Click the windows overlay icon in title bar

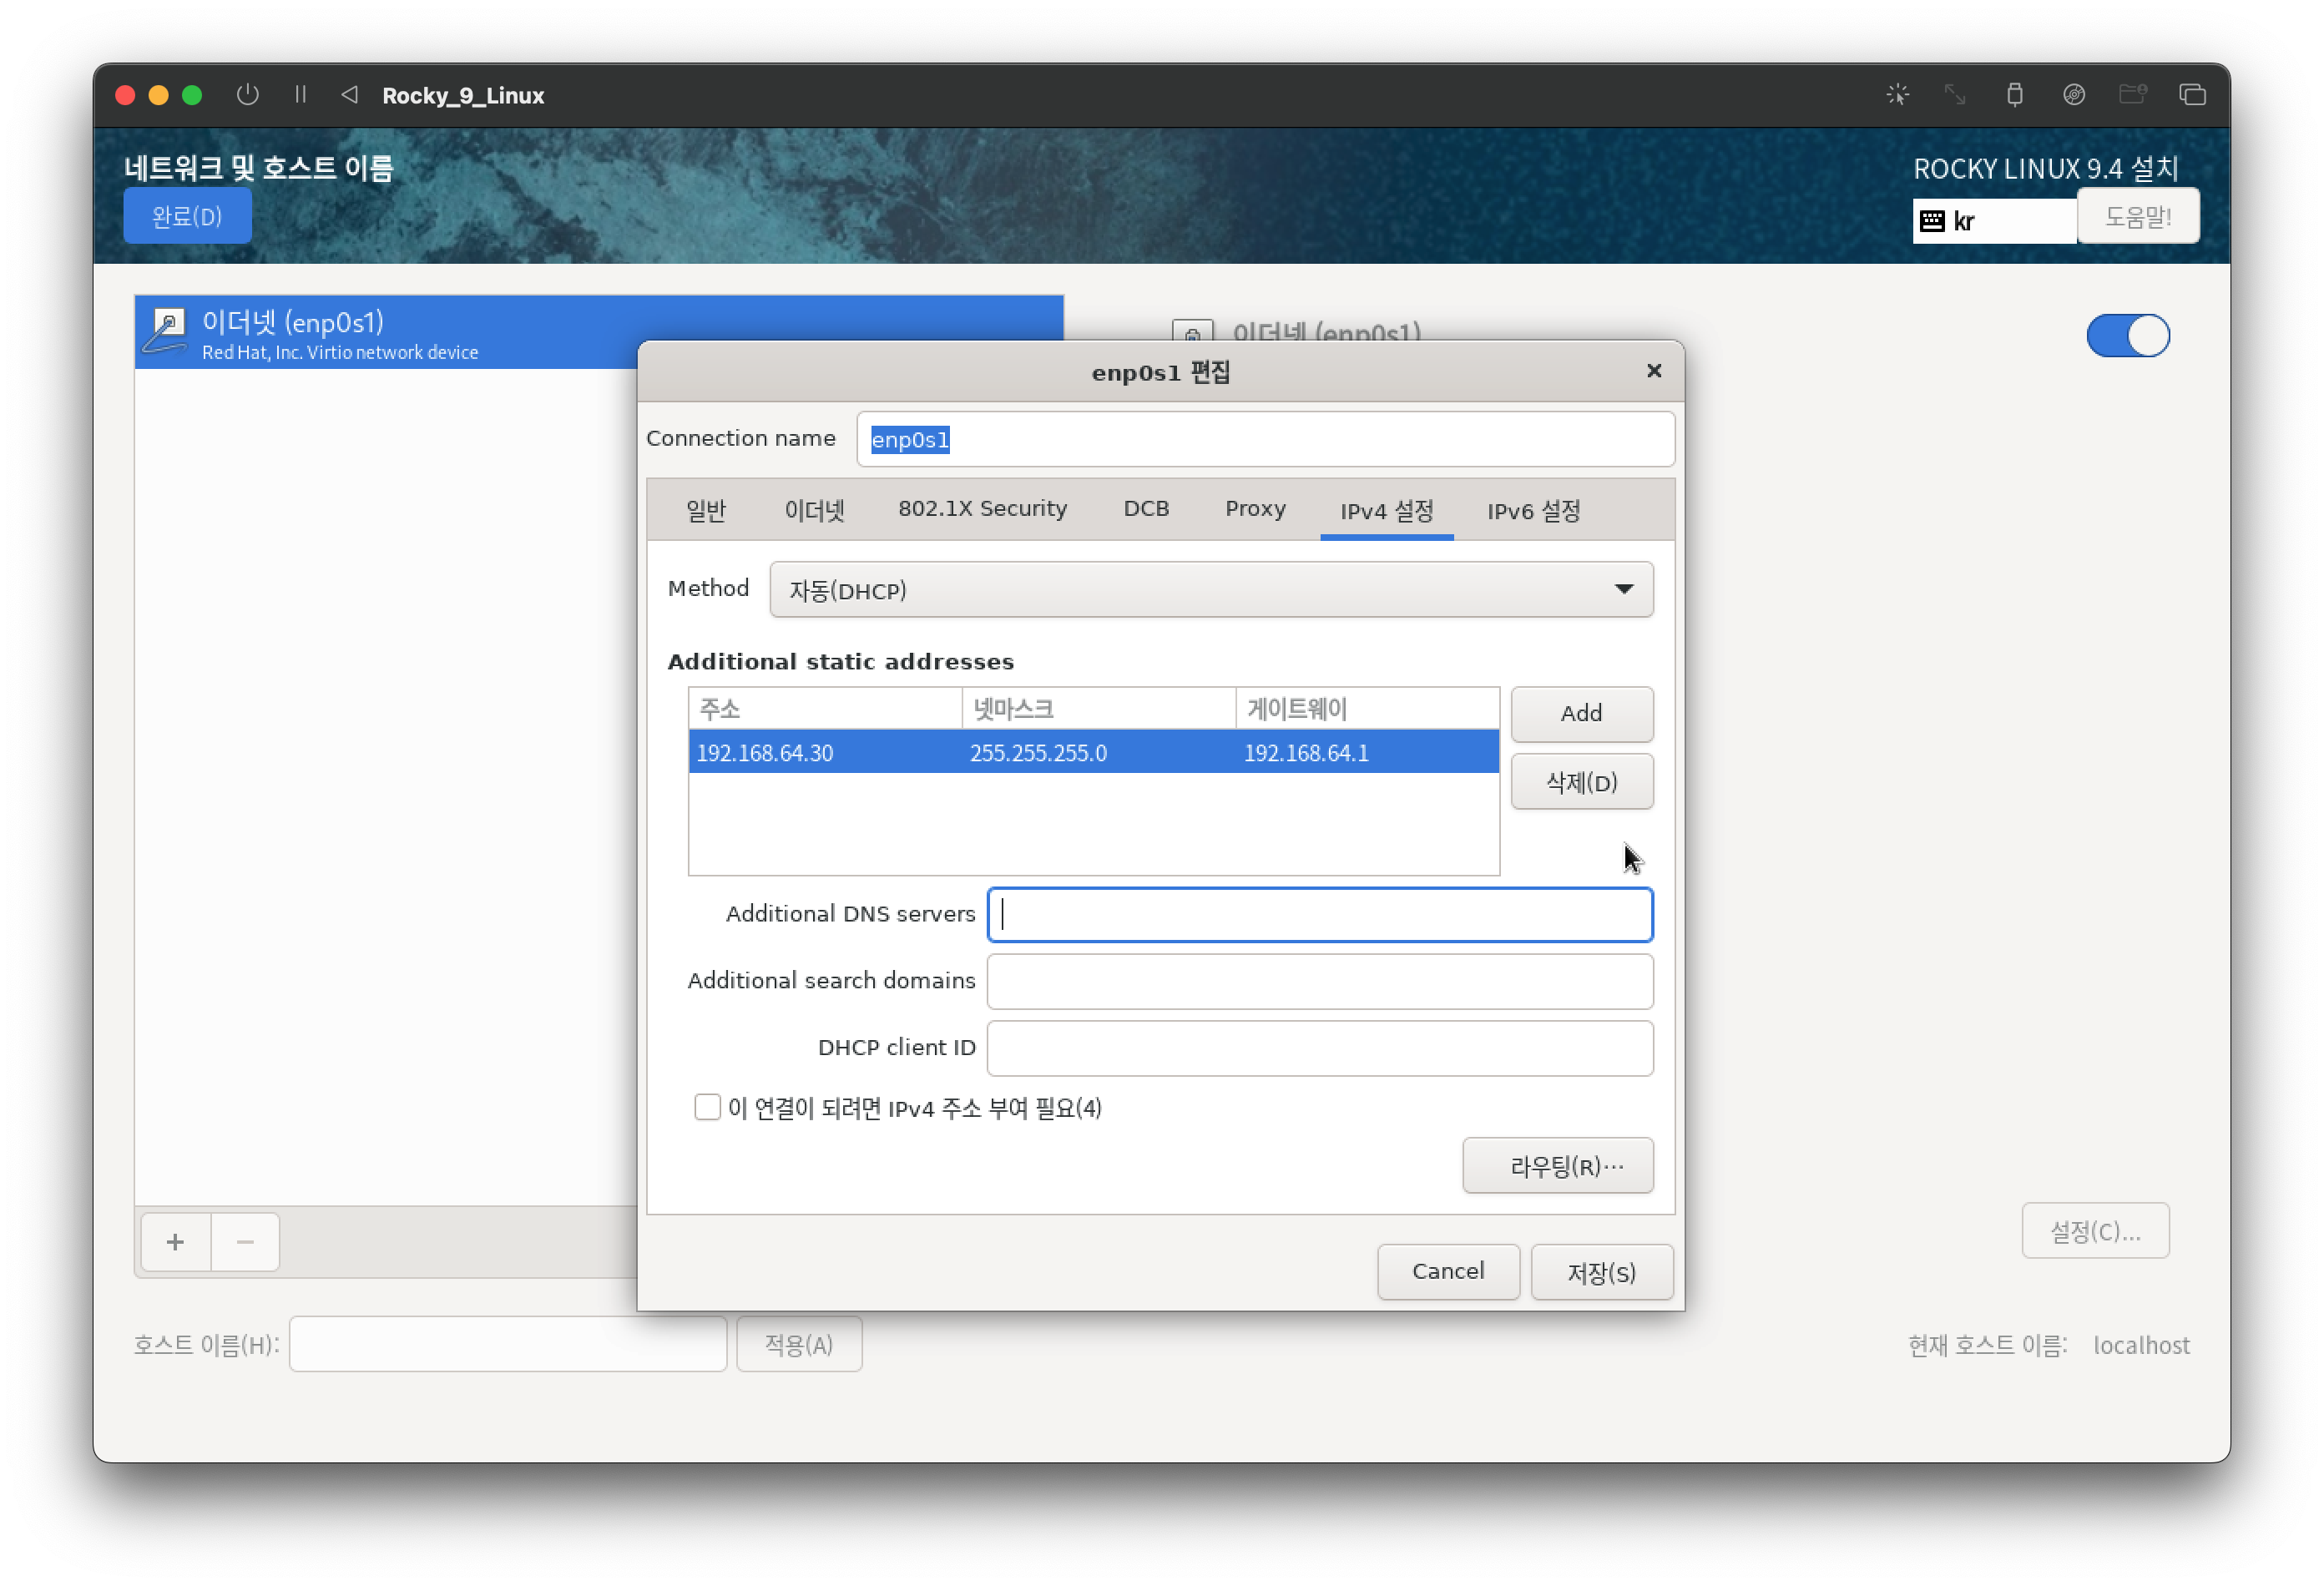coord(2192,95)
